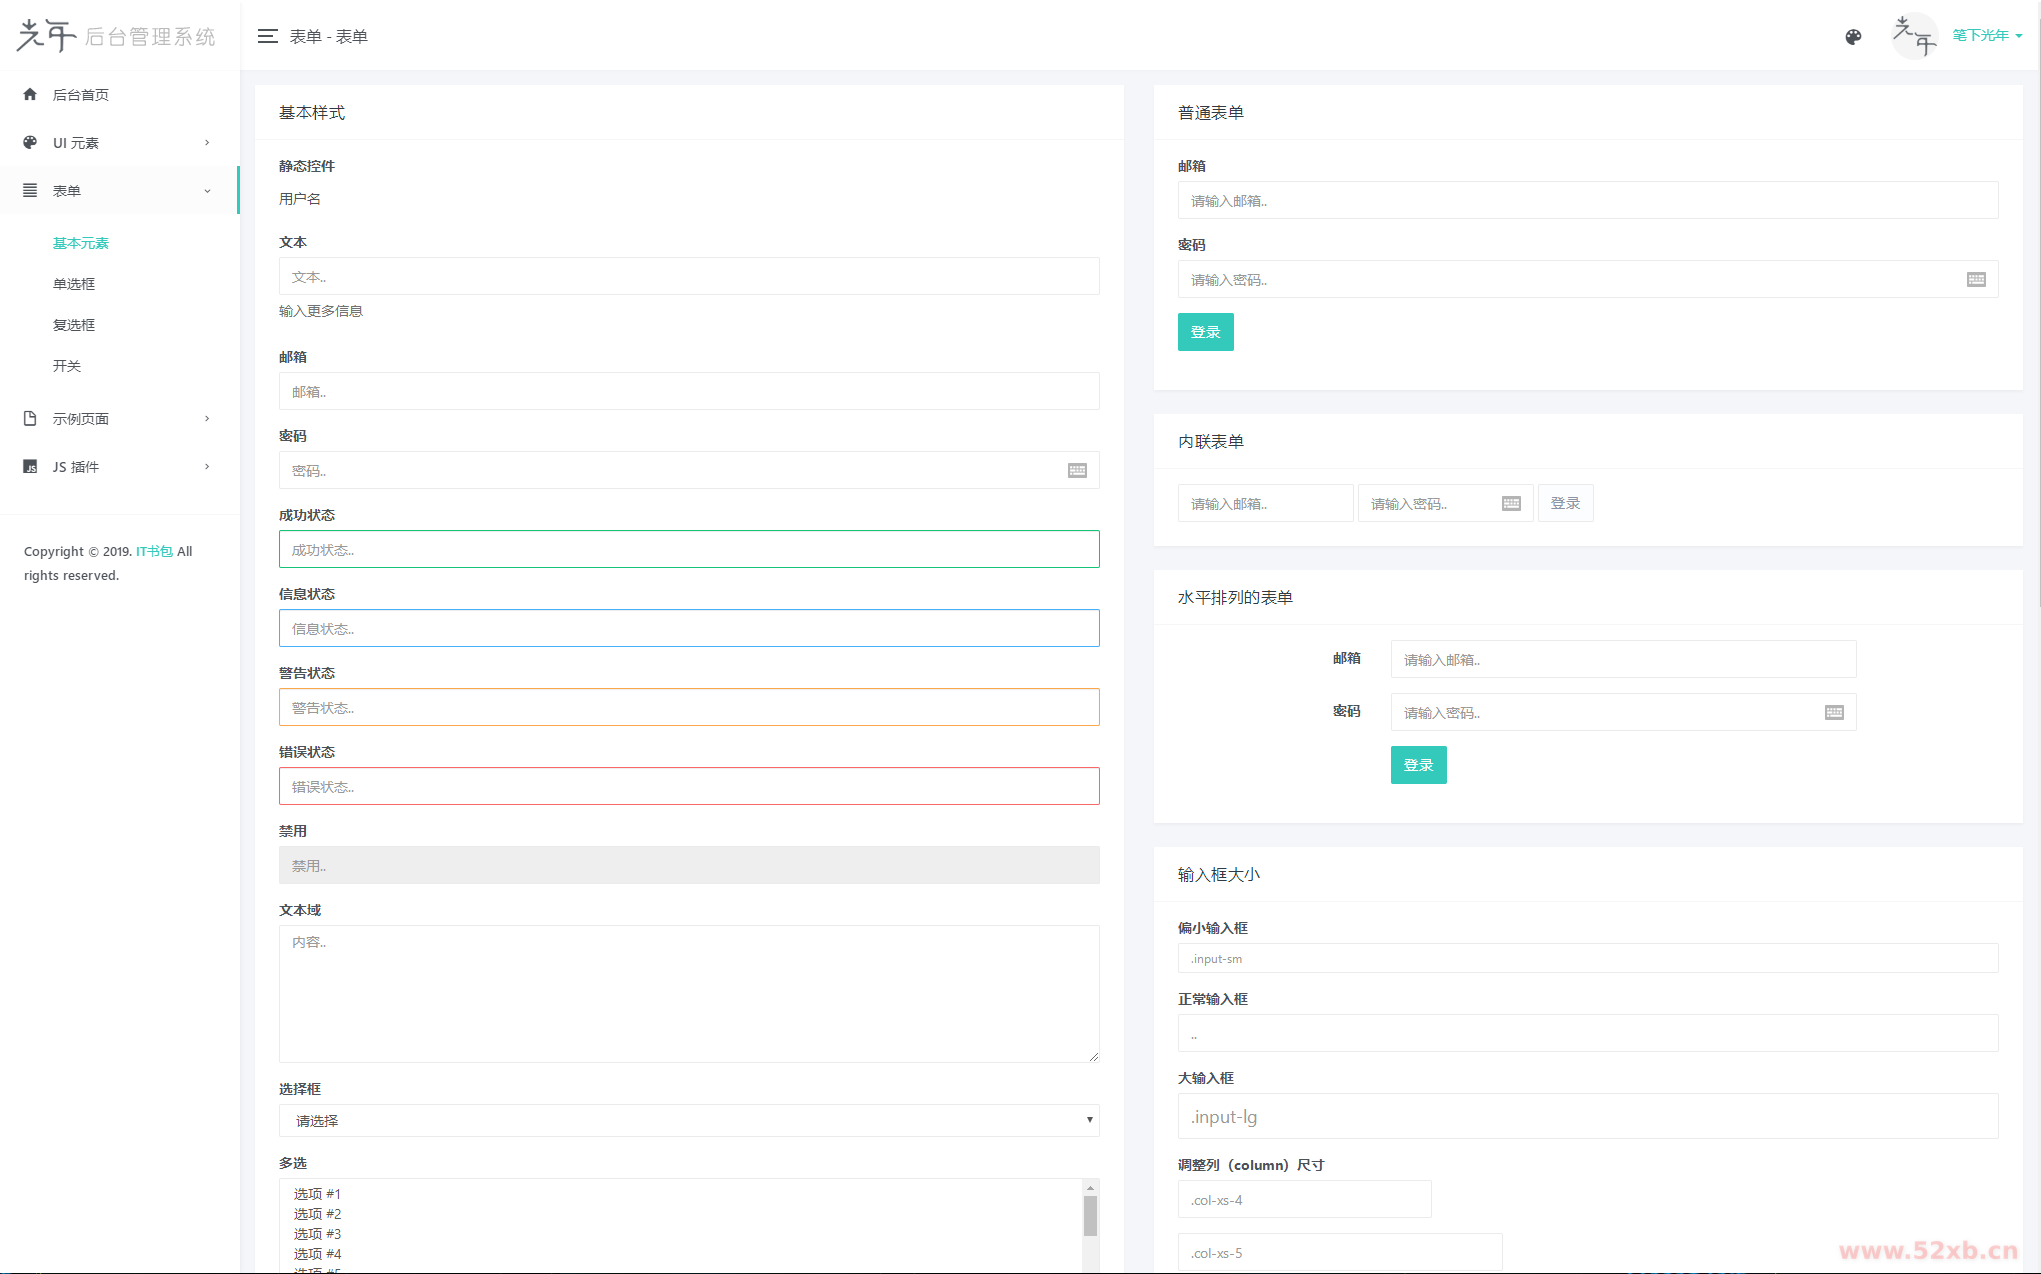2041x1274 pixels.
Task: Click the home icon next to 后台首页
Action: pyautogui.click(x=30, y=94)
